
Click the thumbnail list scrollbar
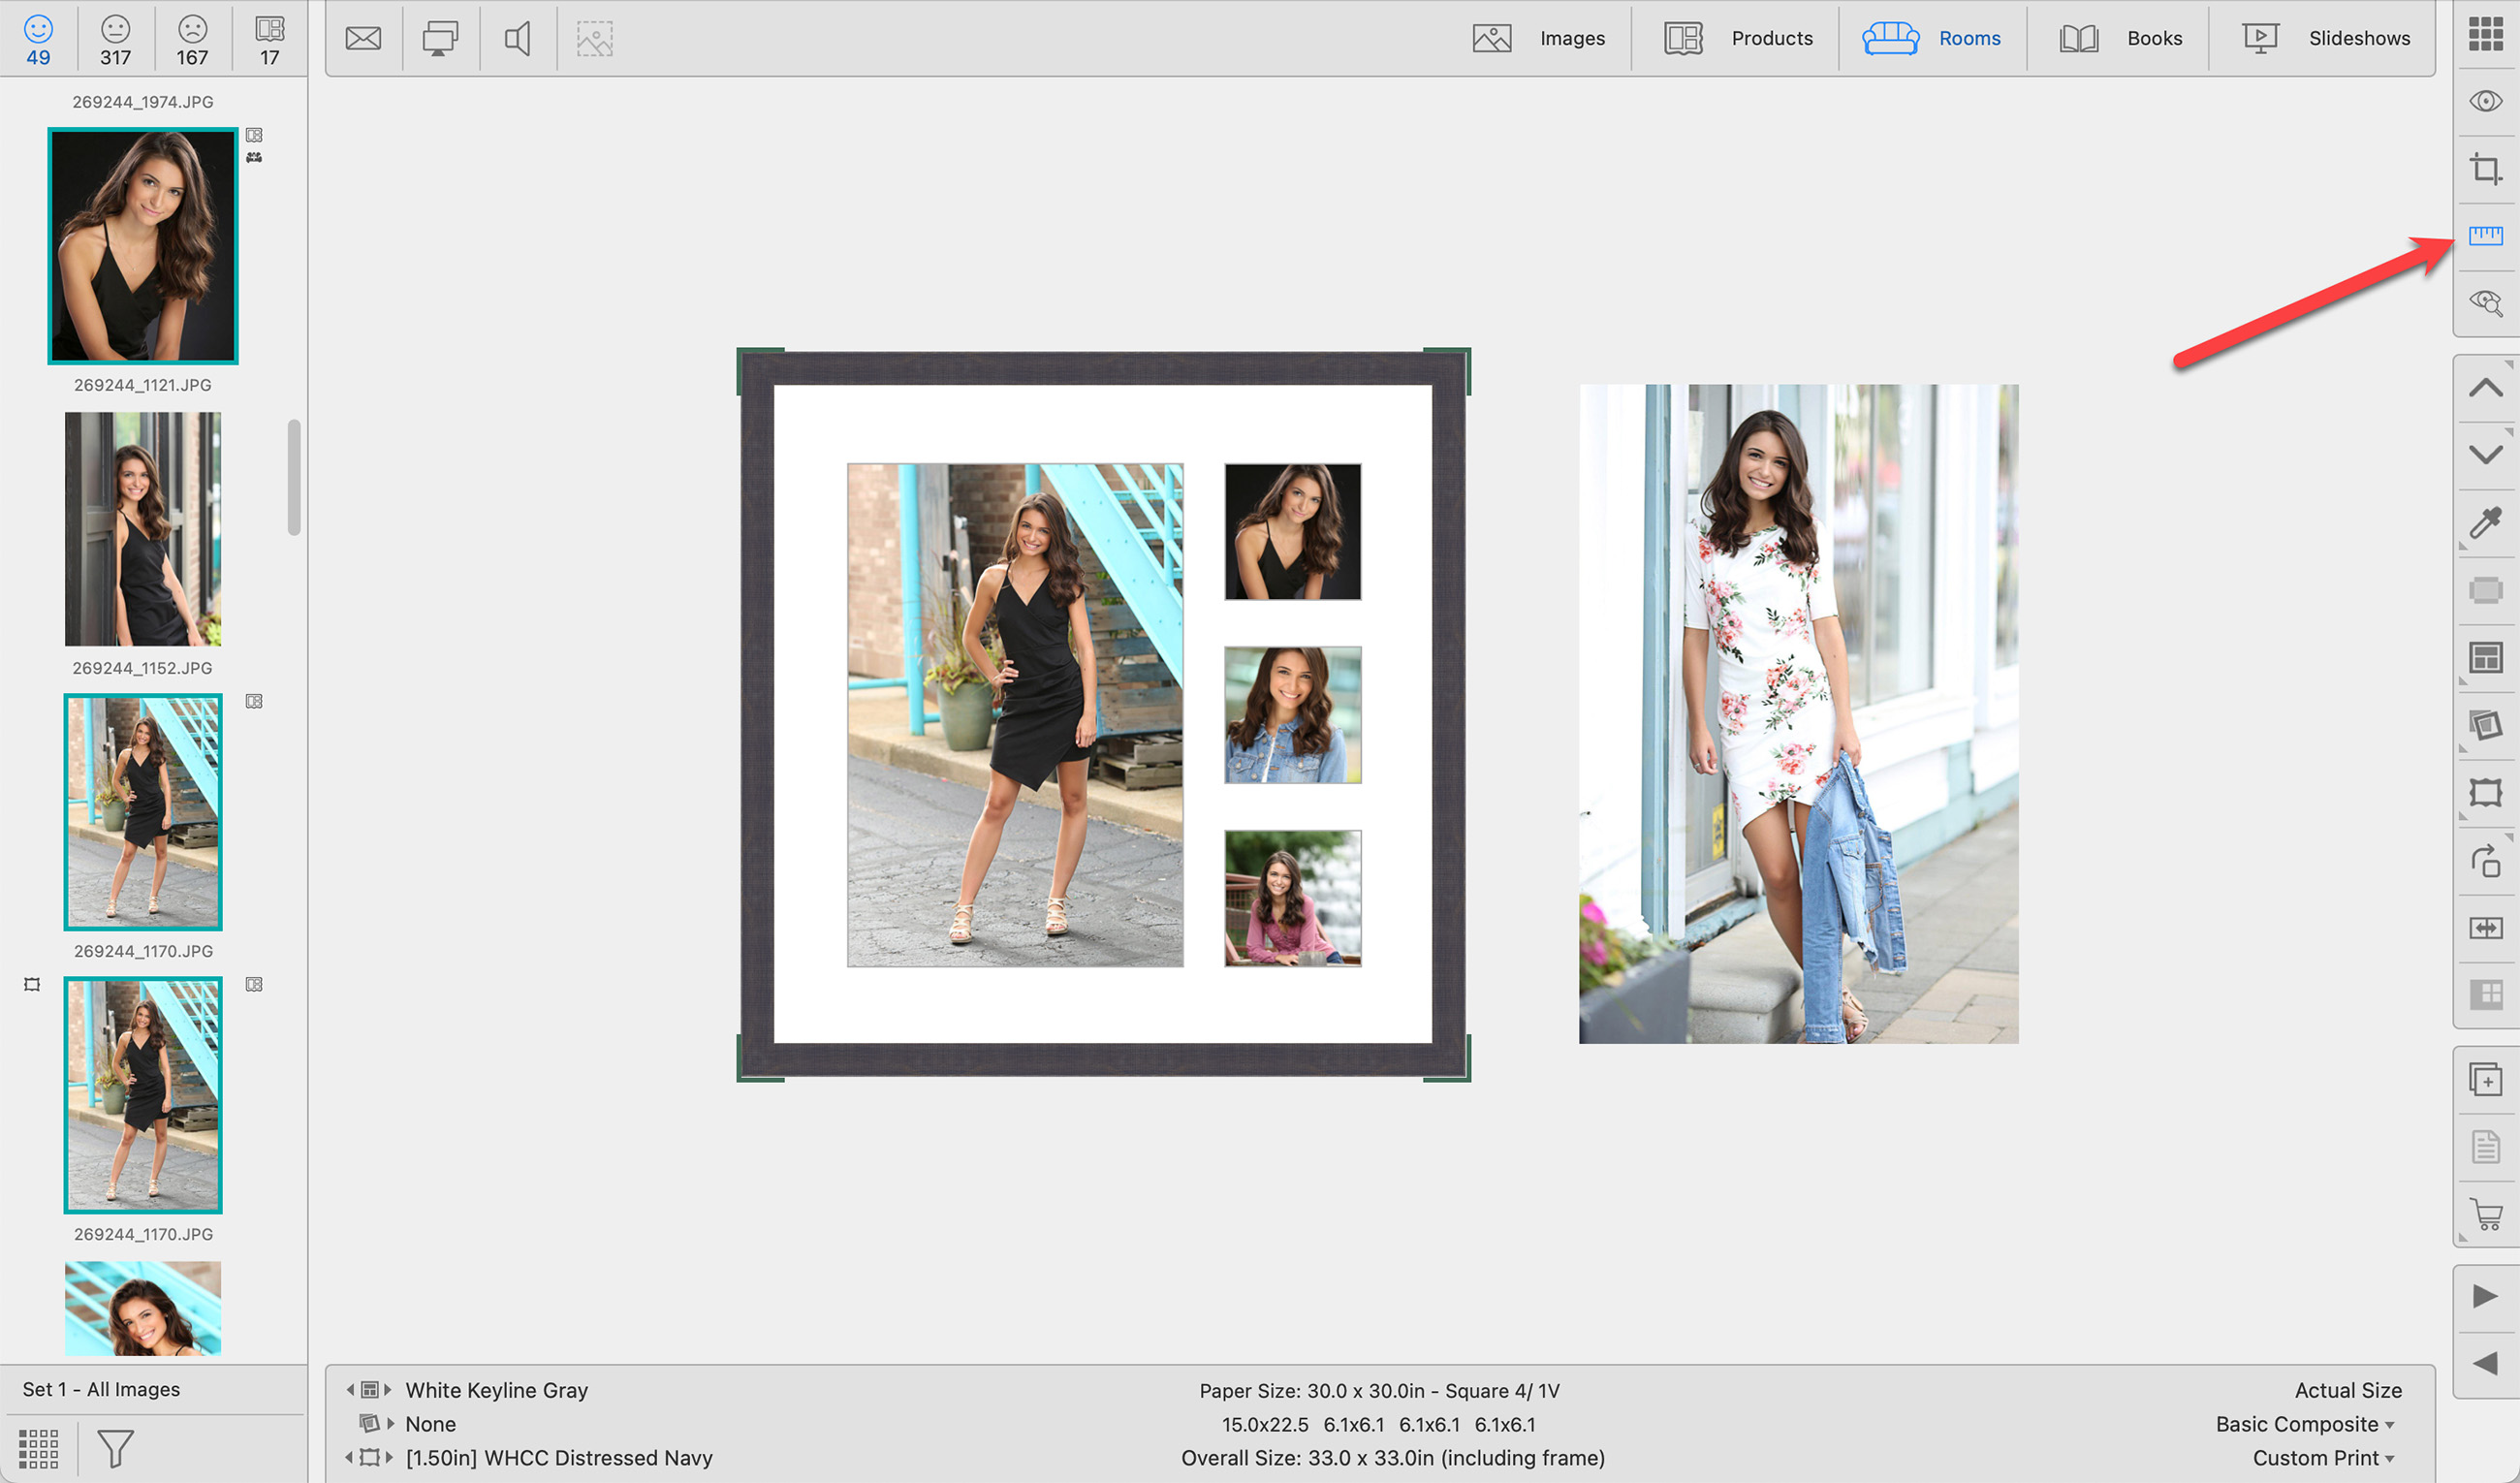click(294, 477)
